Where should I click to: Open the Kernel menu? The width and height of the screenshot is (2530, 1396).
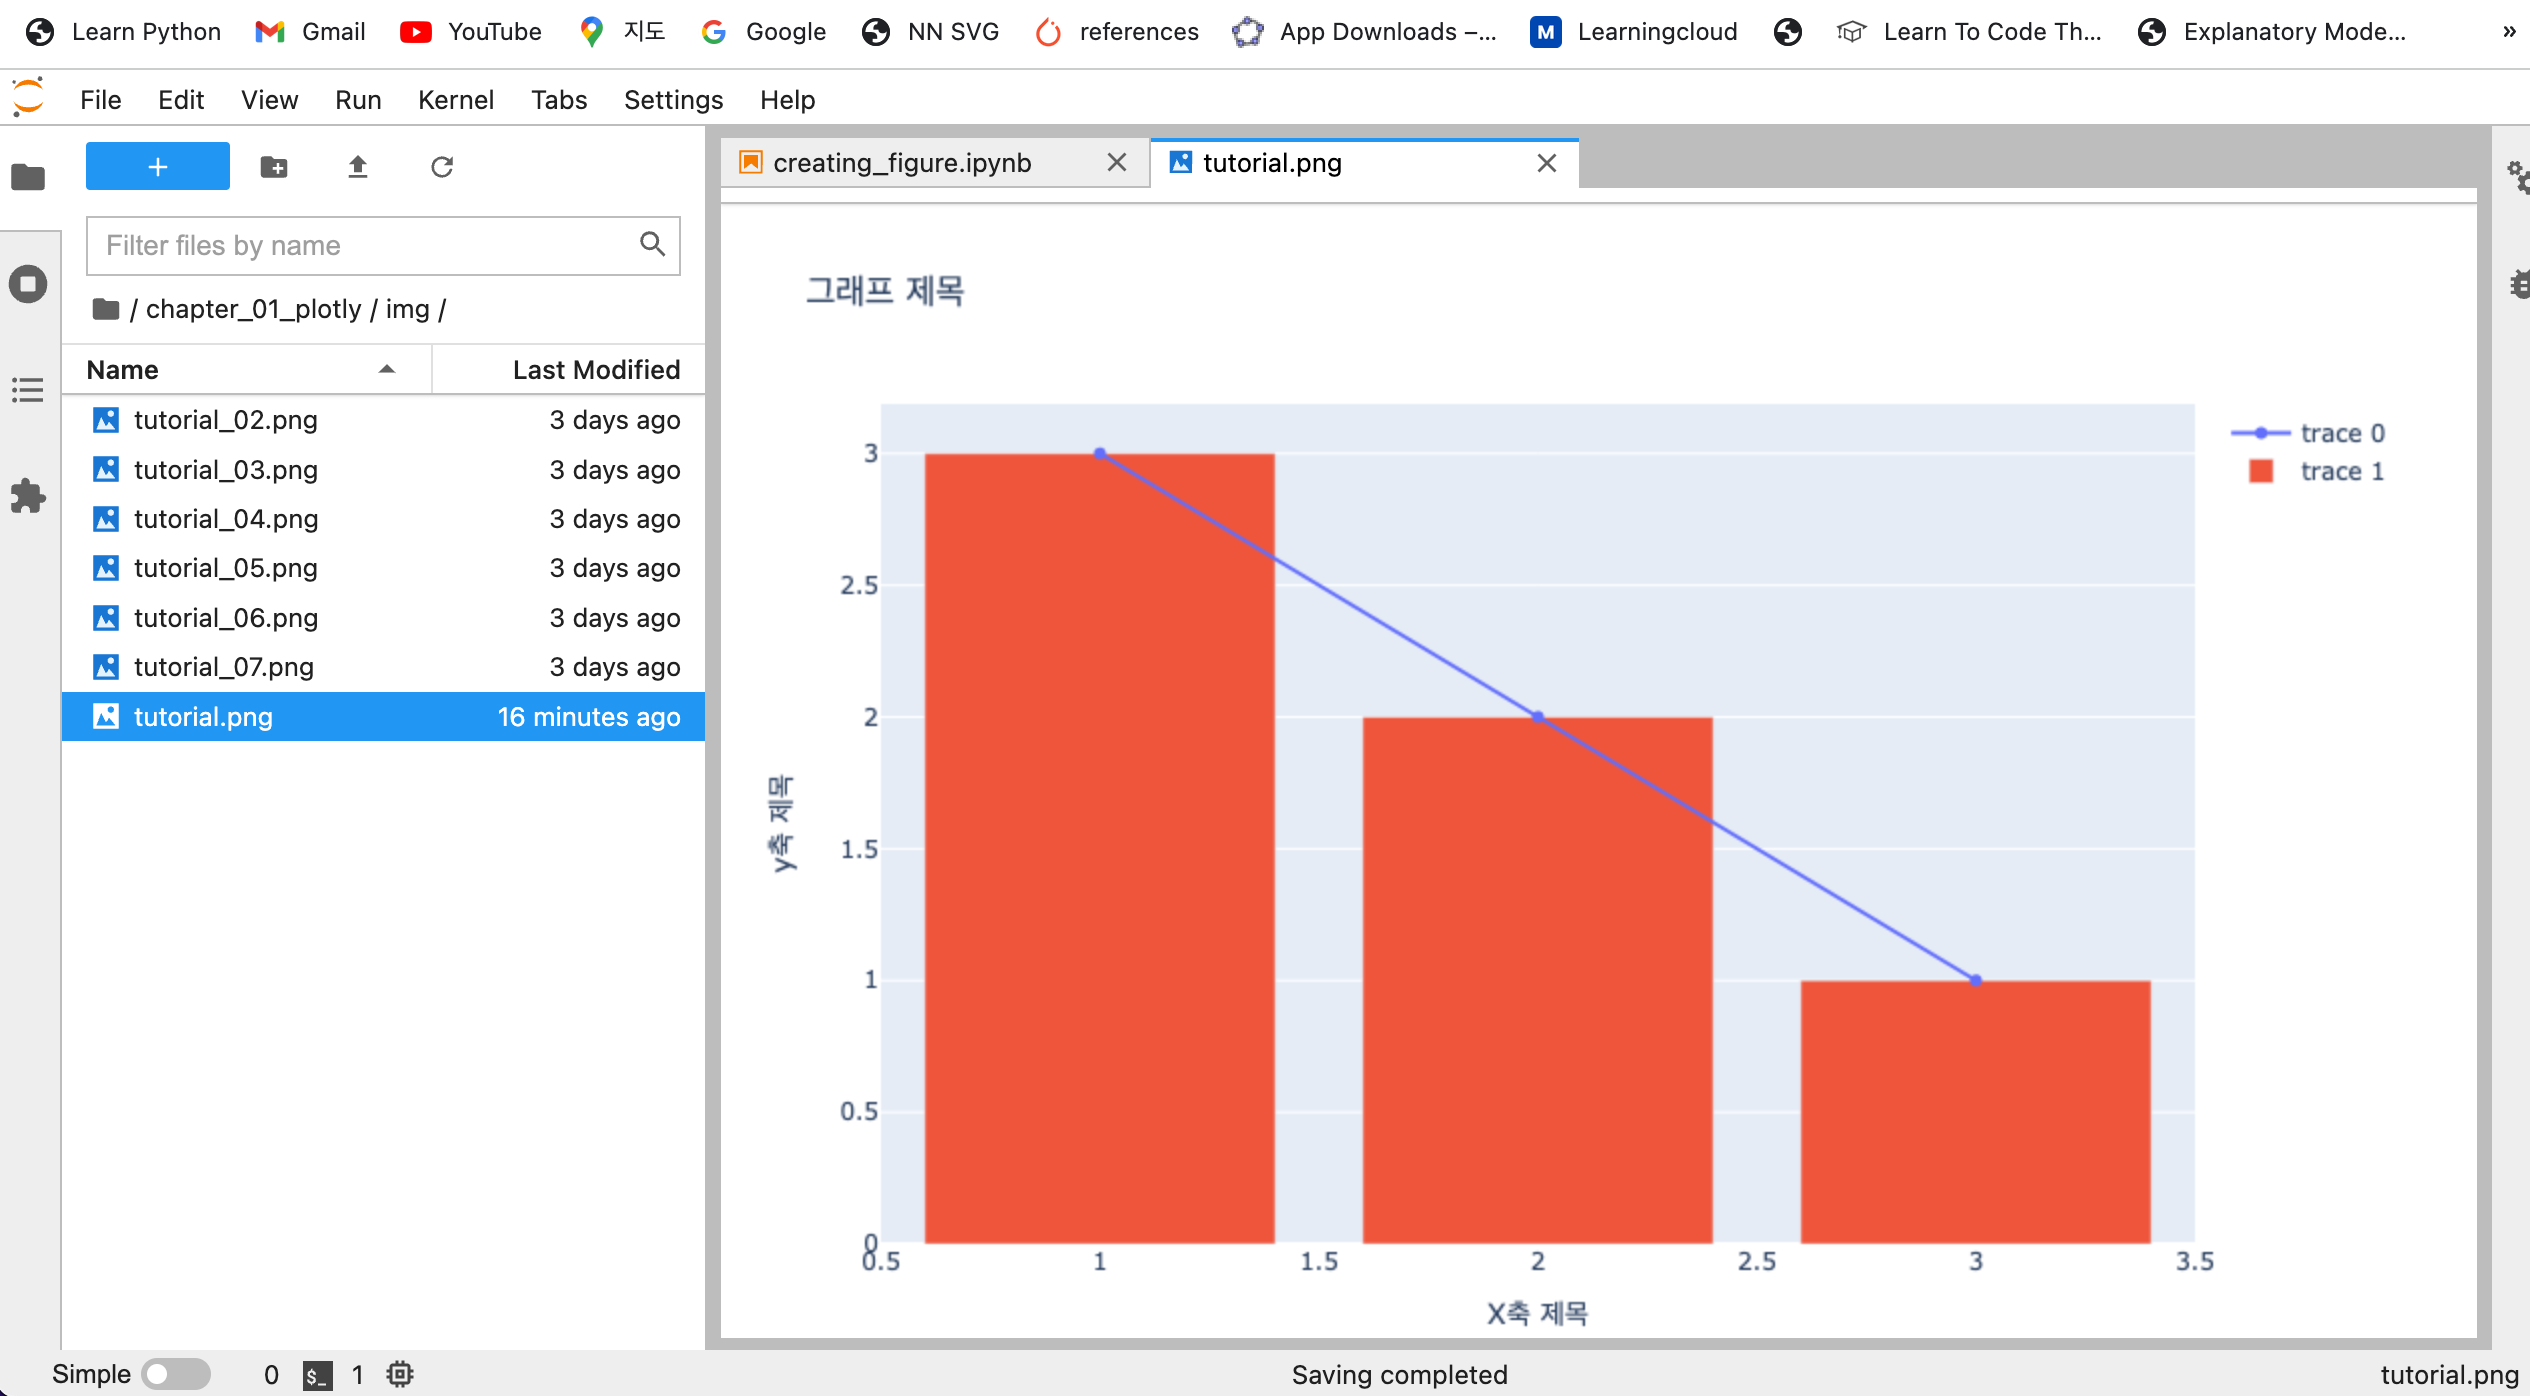(455, 100)
